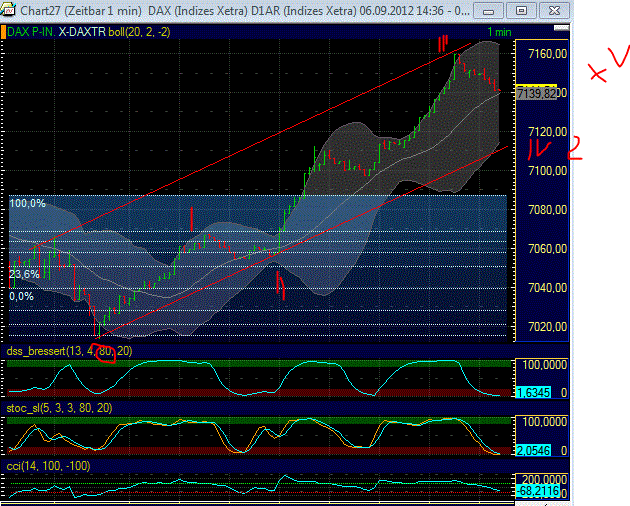The height and width of the screenshot is (506, 630).
Task: Click the 7080,00 price axis label
Action: (x=547, y=210)
